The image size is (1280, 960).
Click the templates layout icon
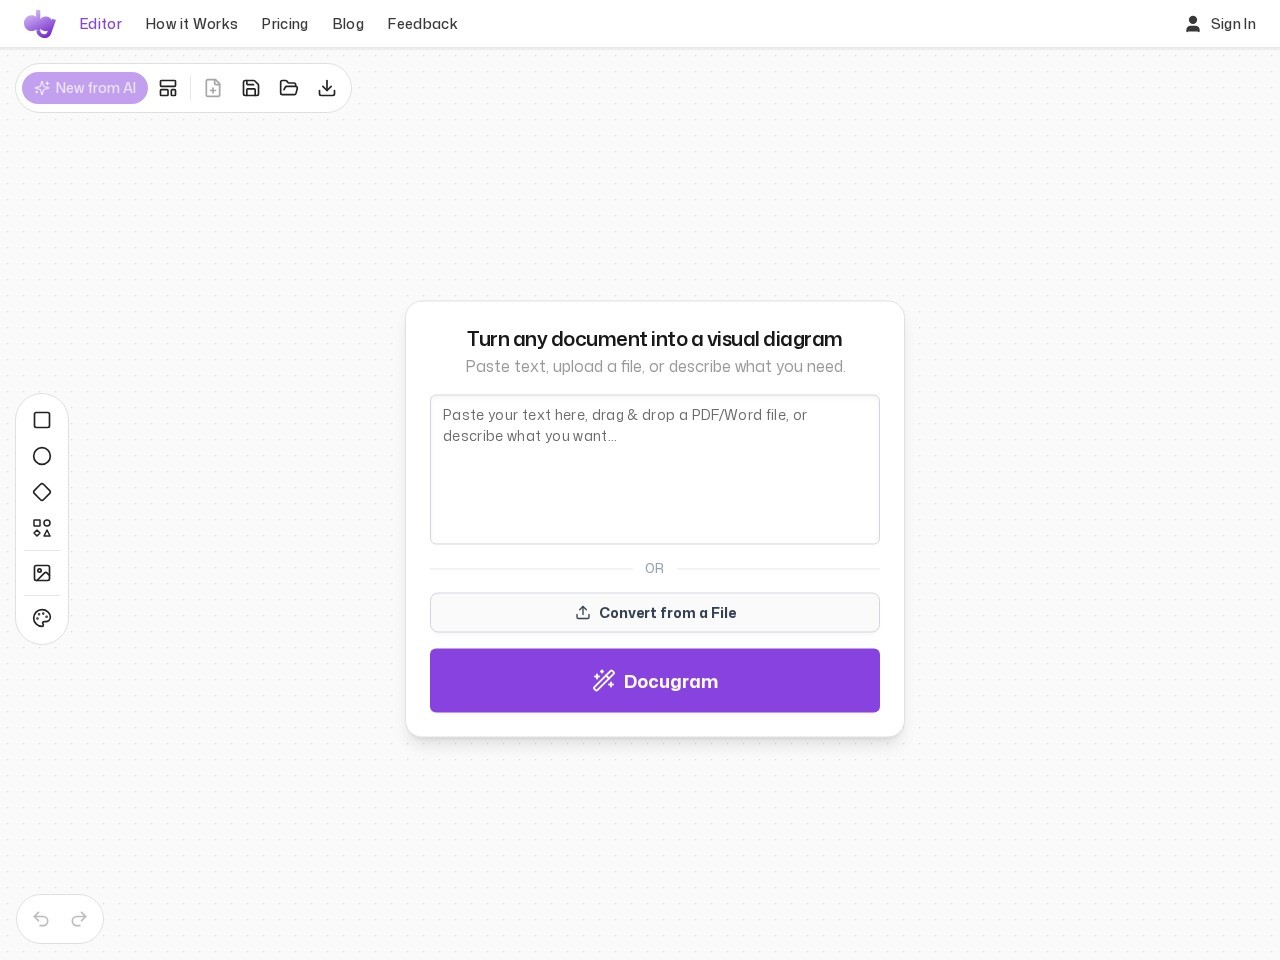point(168,88)
